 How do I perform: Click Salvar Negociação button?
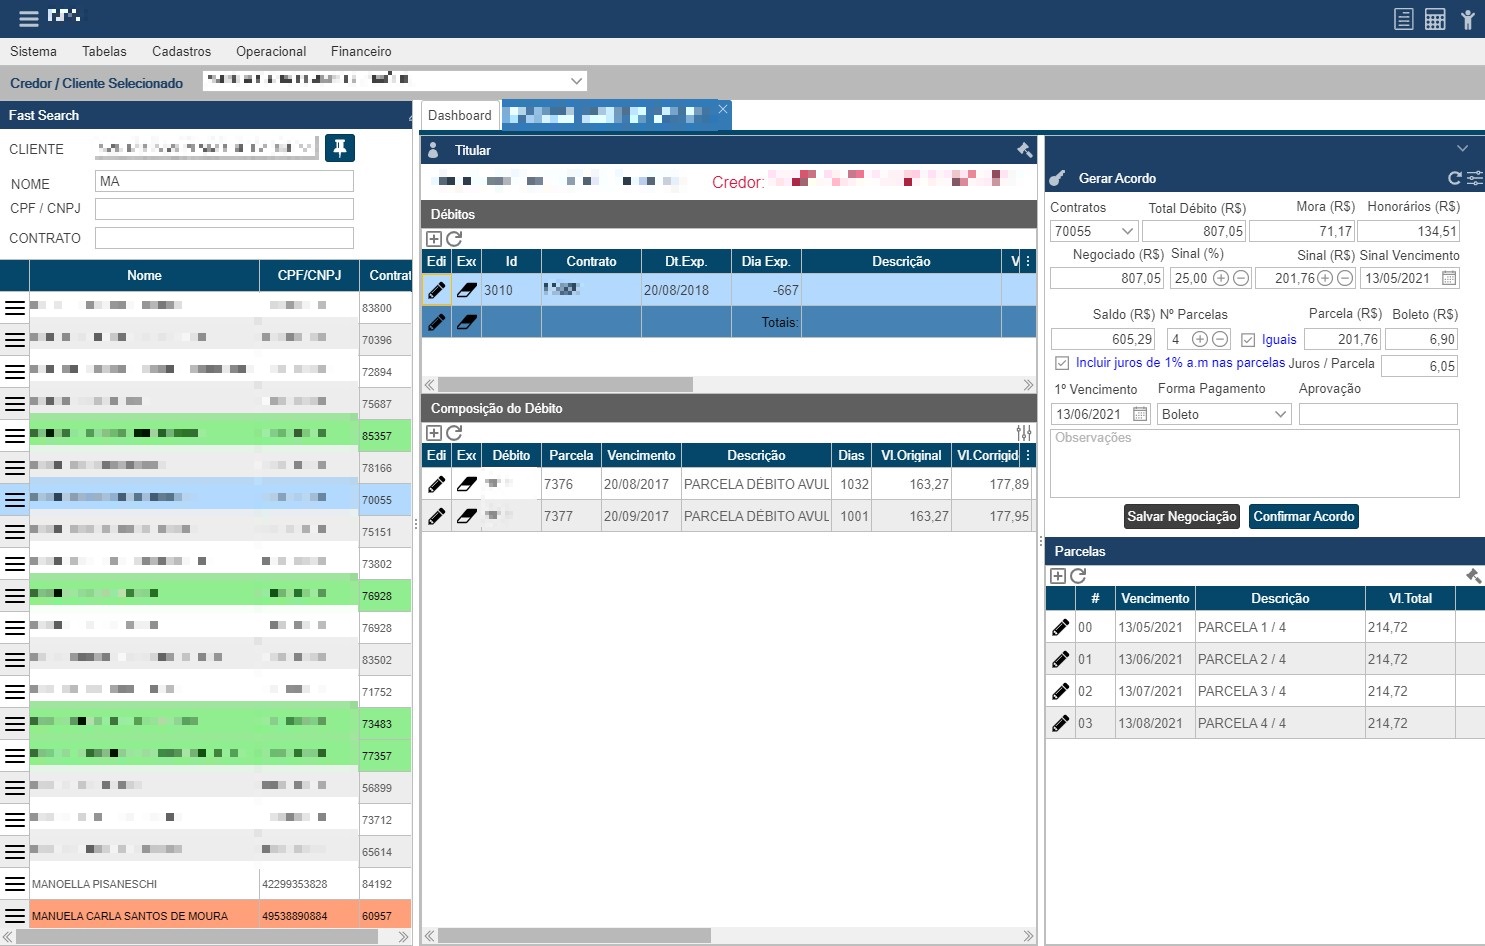pyautogui.click(x=1182, y=516)
